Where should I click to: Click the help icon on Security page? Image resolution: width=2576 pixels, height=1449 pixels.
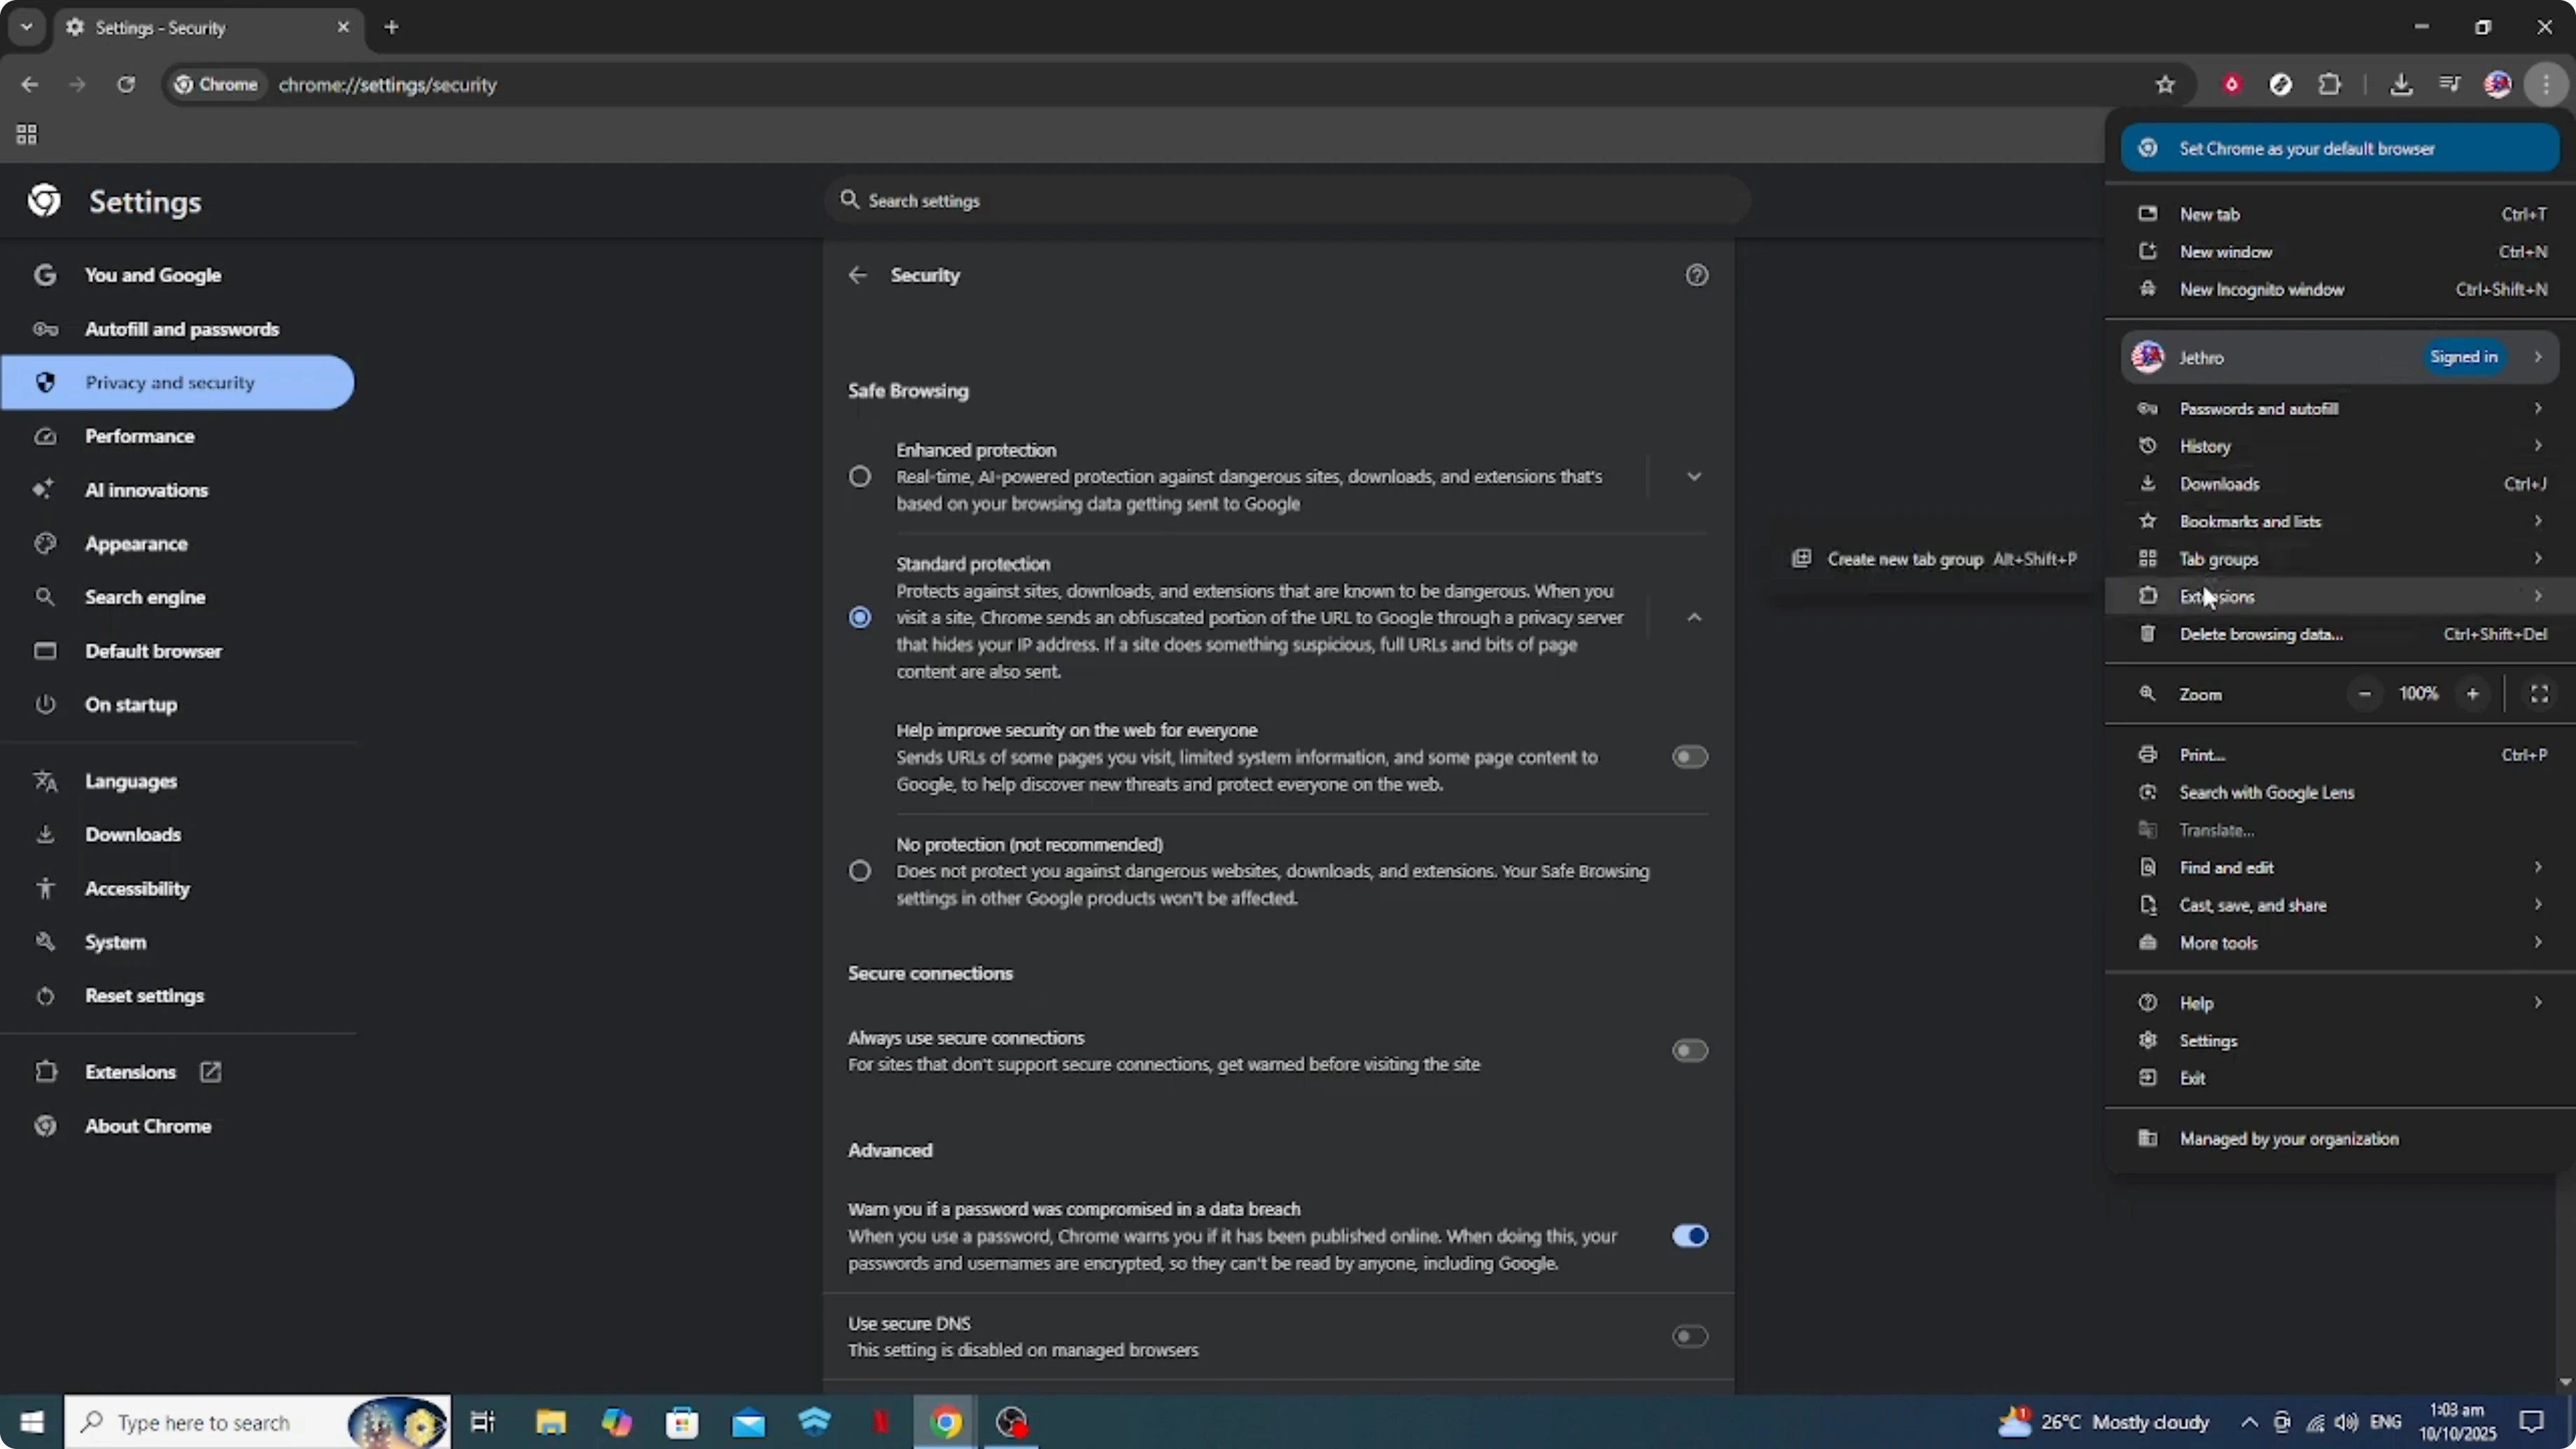tap(1696, 275)
